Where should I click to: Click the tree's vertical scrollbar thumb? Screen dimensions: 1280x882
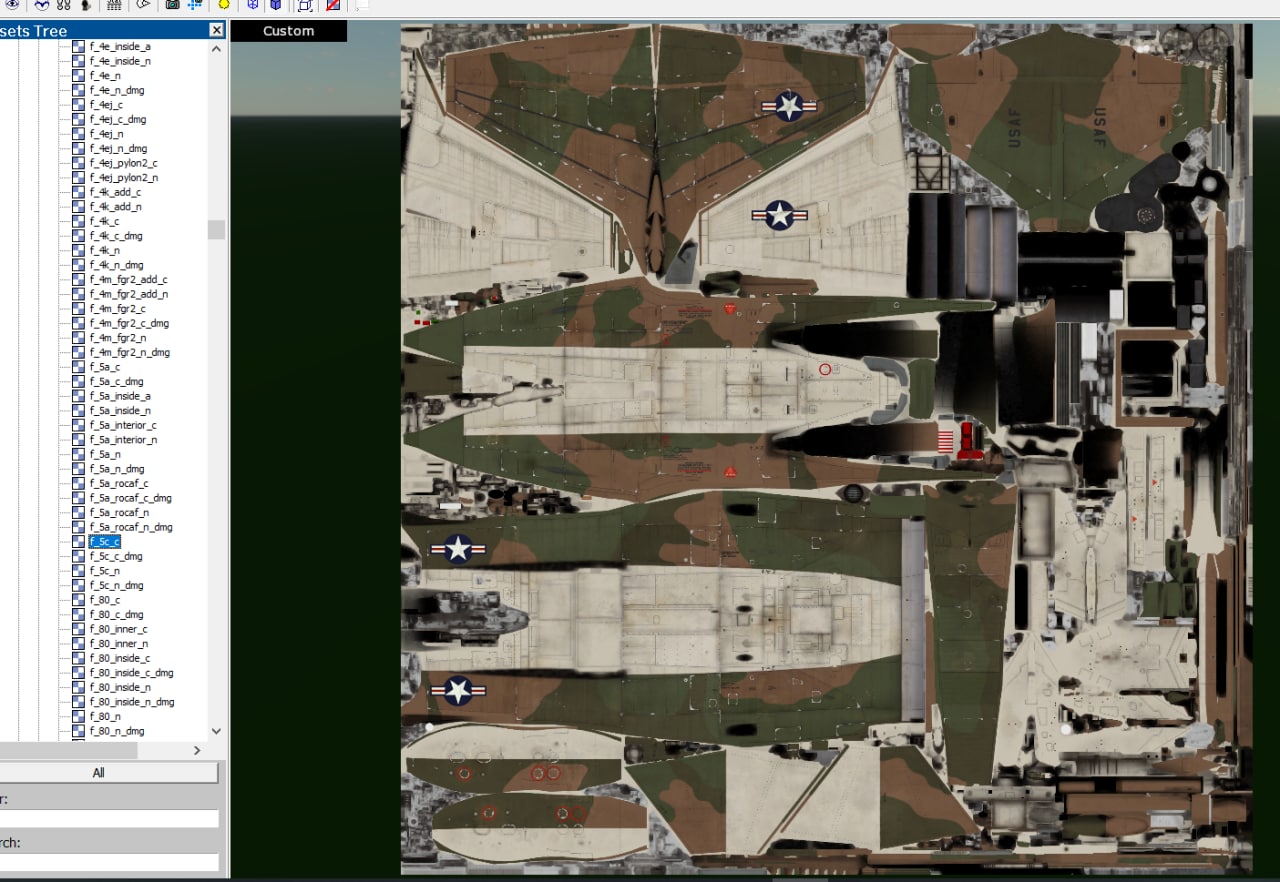click(x=216, y=230)
